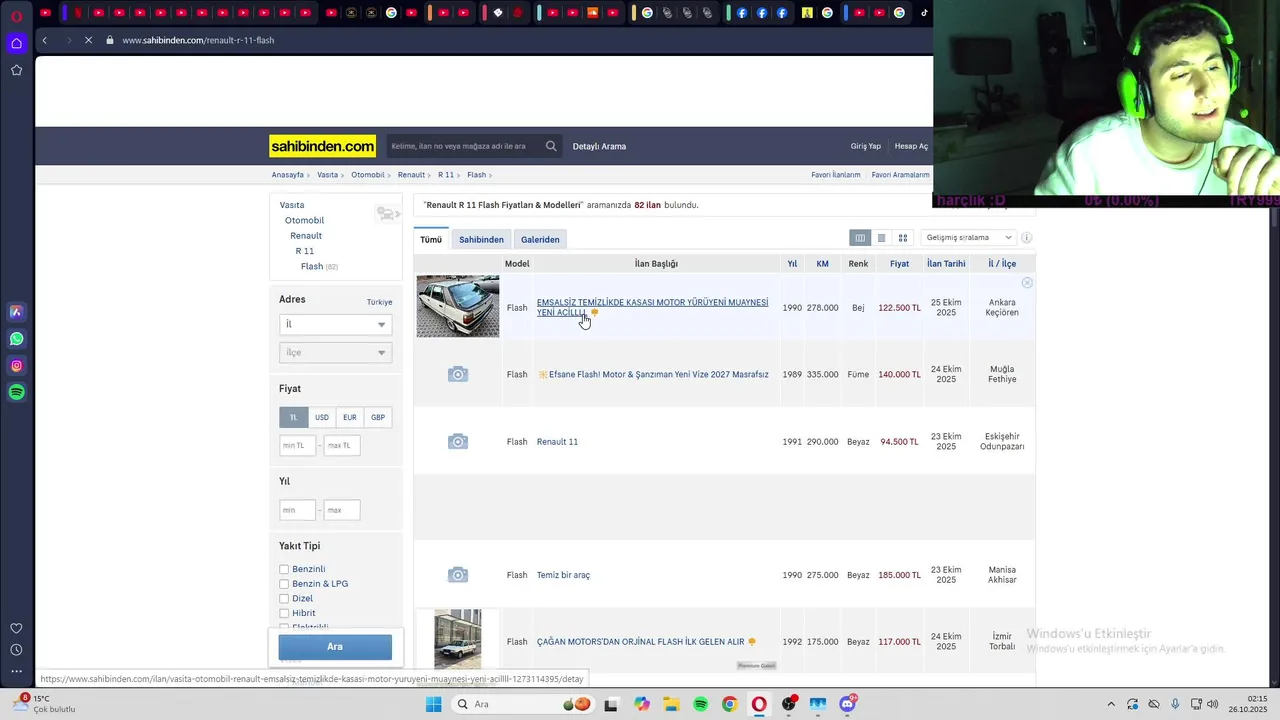Check the Benzinli fuel type
Viewport: 1280px width, 720px height.
point(284,569)
